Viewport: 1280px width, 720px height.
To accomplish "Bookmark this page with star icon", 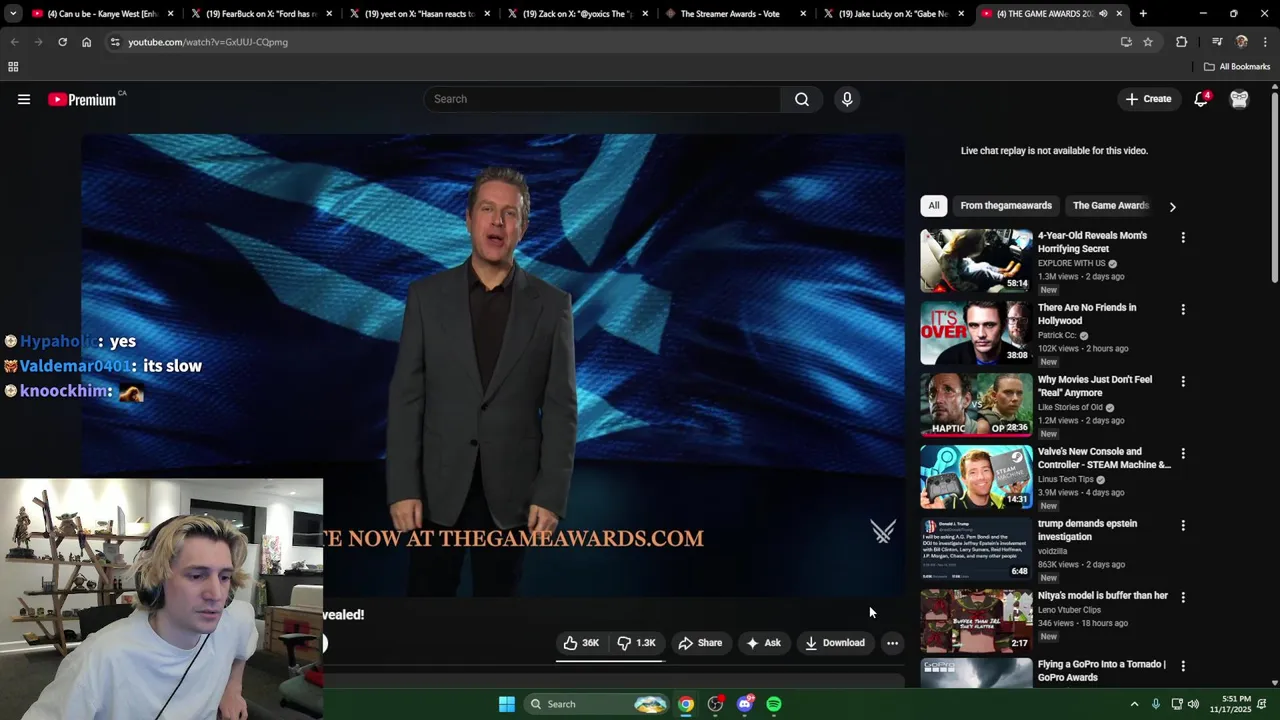I will [x=1148, y=42].
